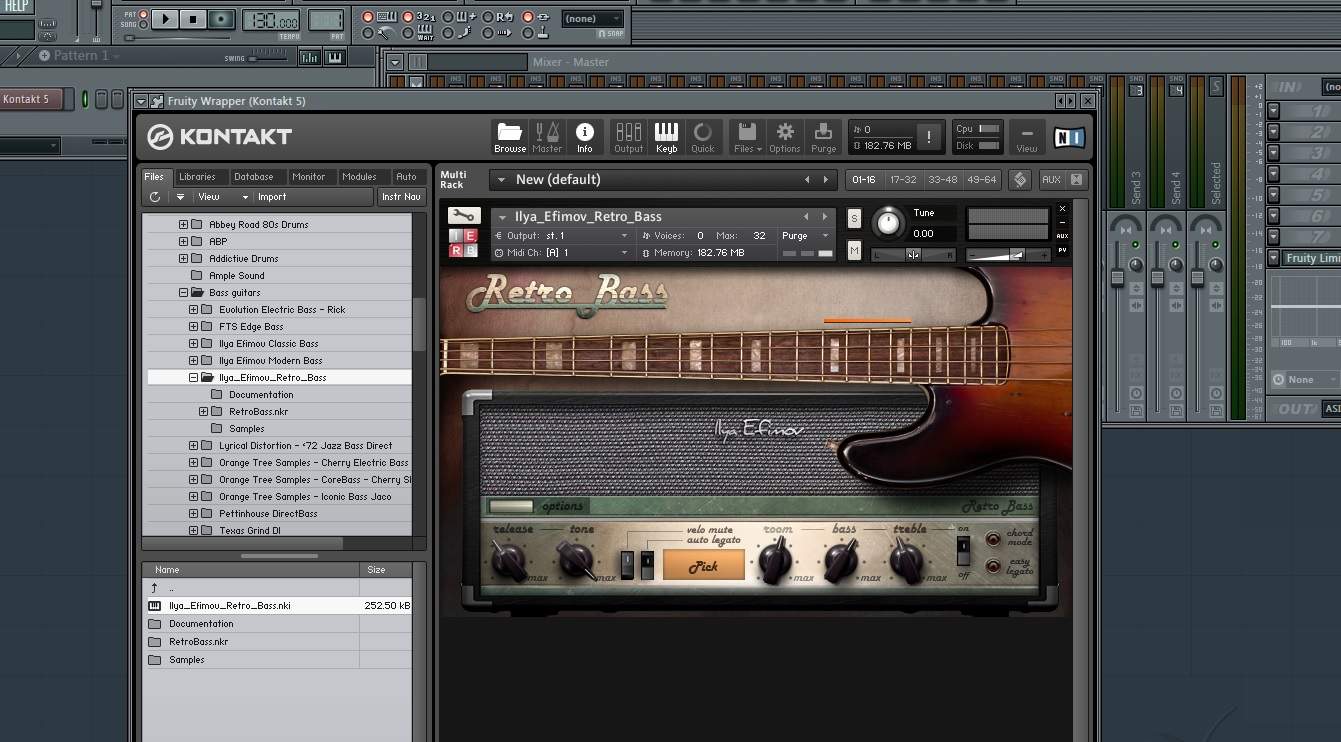Mute the Retro Bass instrument
The height and width of the screenshot is (742, 1341).
click(854, 251)
